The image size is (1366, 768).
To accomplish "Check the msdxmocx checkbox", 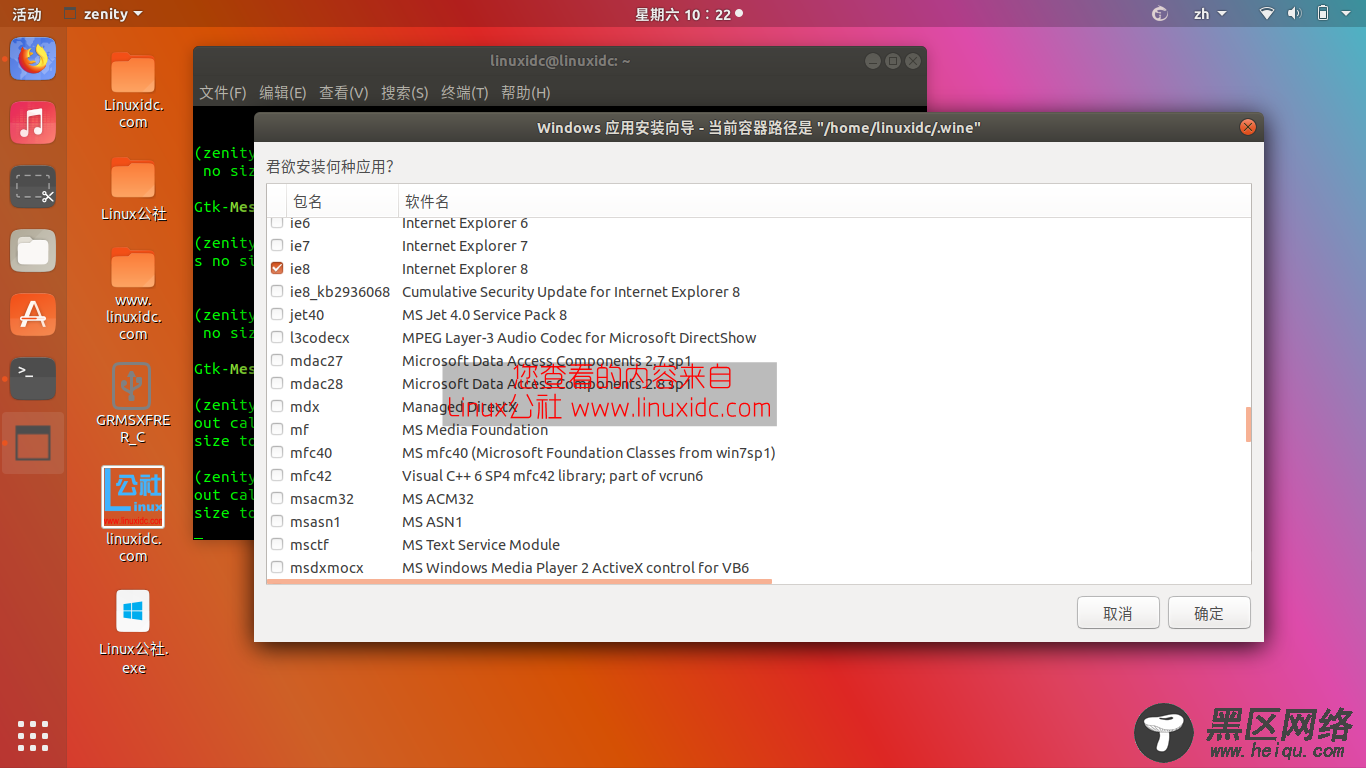I will click(277, 568).
